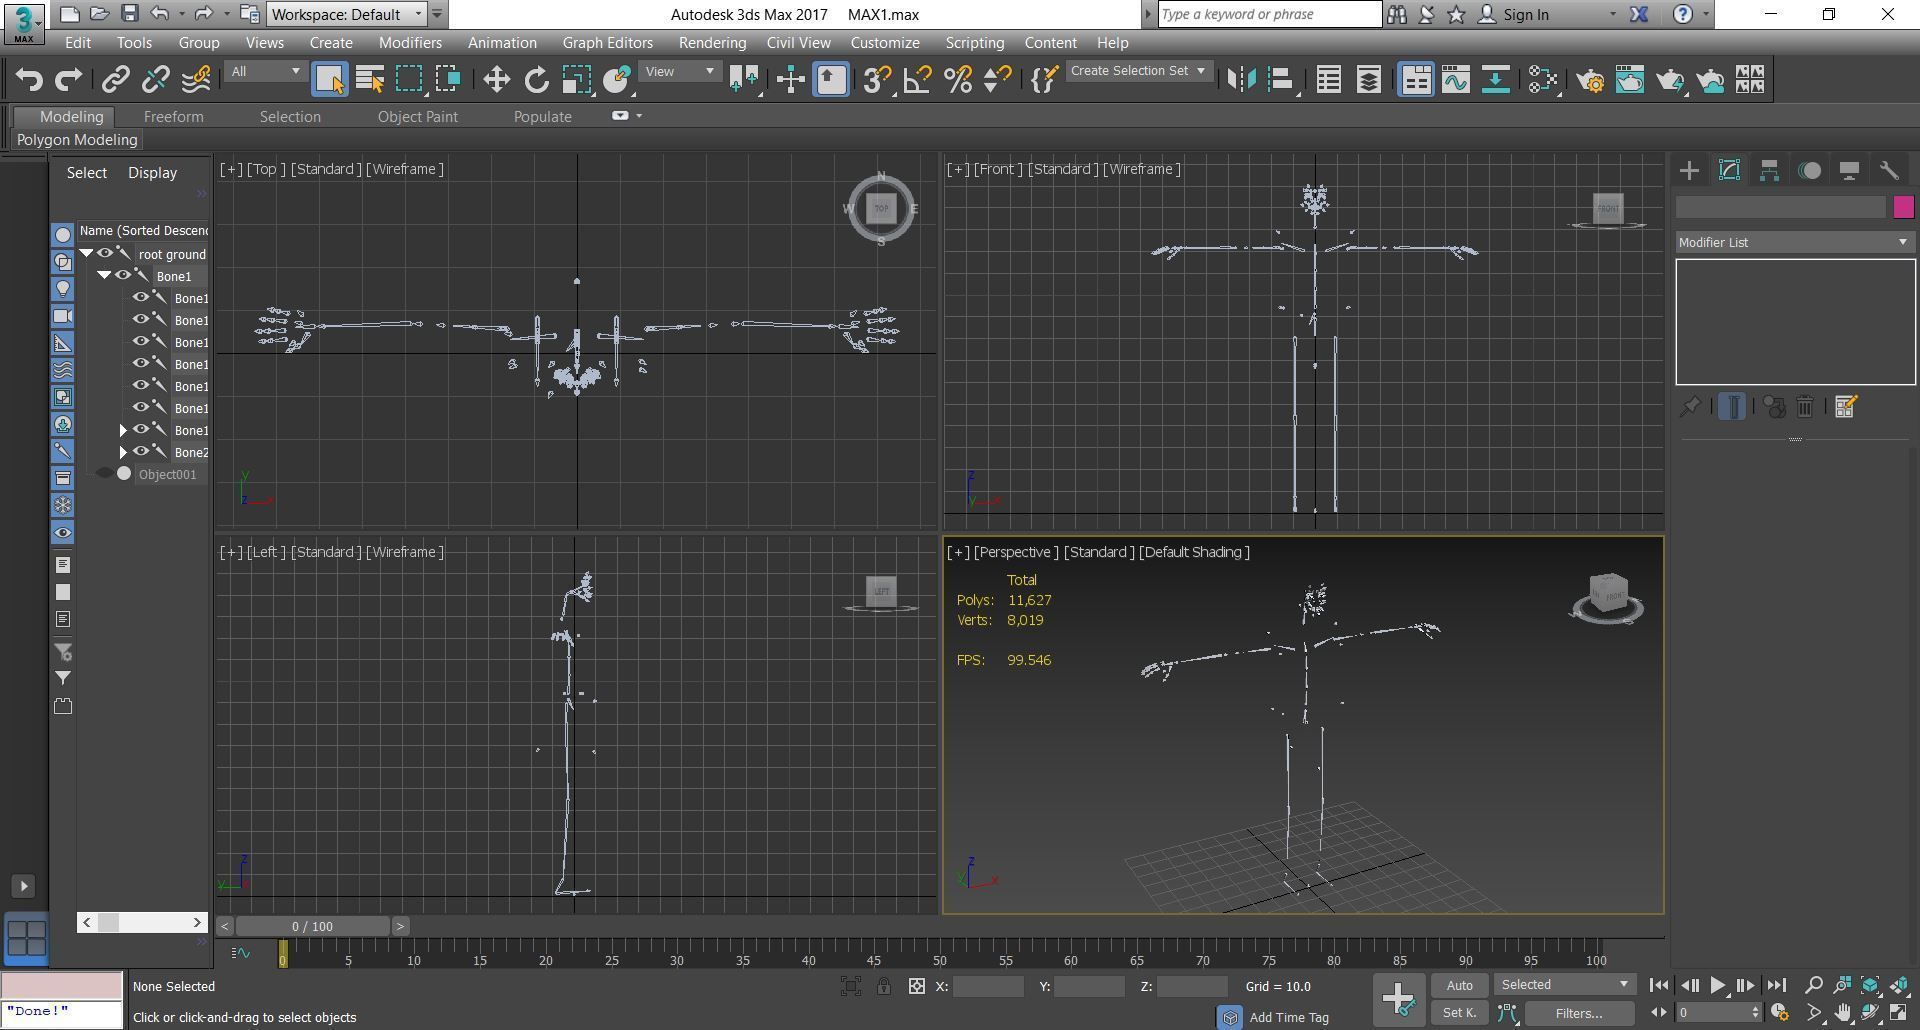Toggle Selection Lock padlock icon
The height and width of the screenshot is (1030, 1920).
[884, 987]
